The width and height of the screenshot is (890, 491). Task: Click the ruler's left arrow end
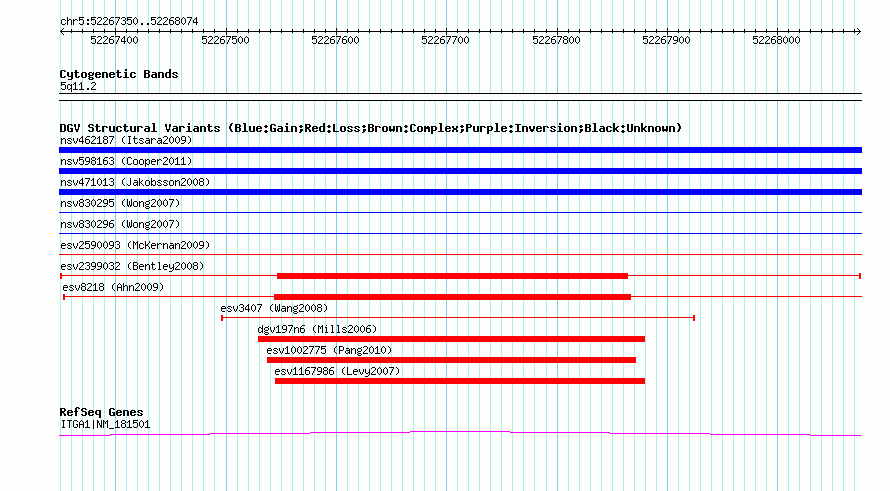[62, 32]
